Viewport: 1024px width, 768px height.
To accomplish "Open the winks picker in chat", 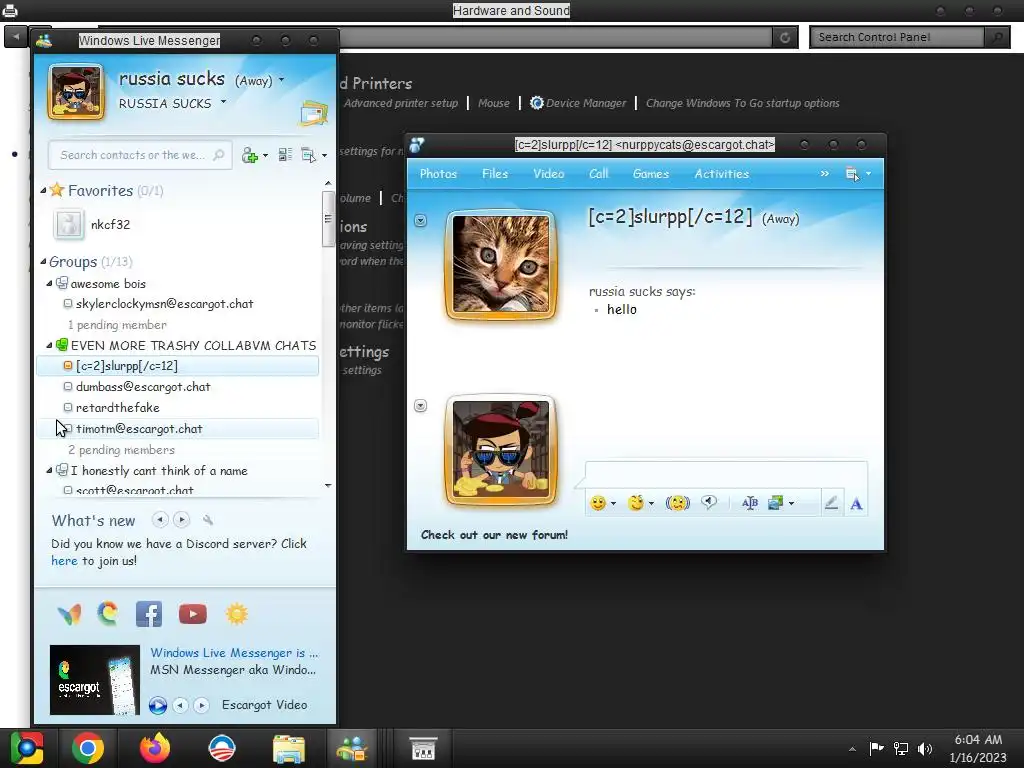I will tap(635, 503).
